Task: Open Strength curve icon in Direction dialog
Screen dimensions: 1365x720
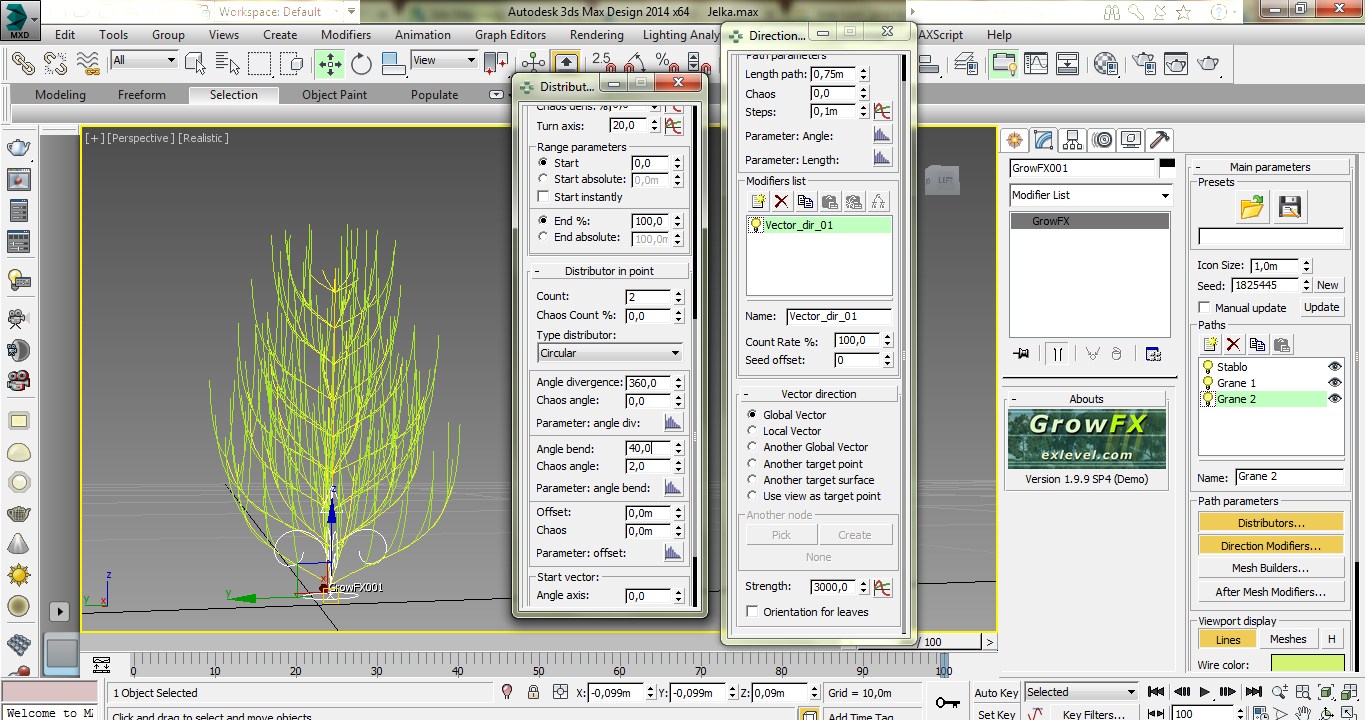Action: (x=882, y=587)
